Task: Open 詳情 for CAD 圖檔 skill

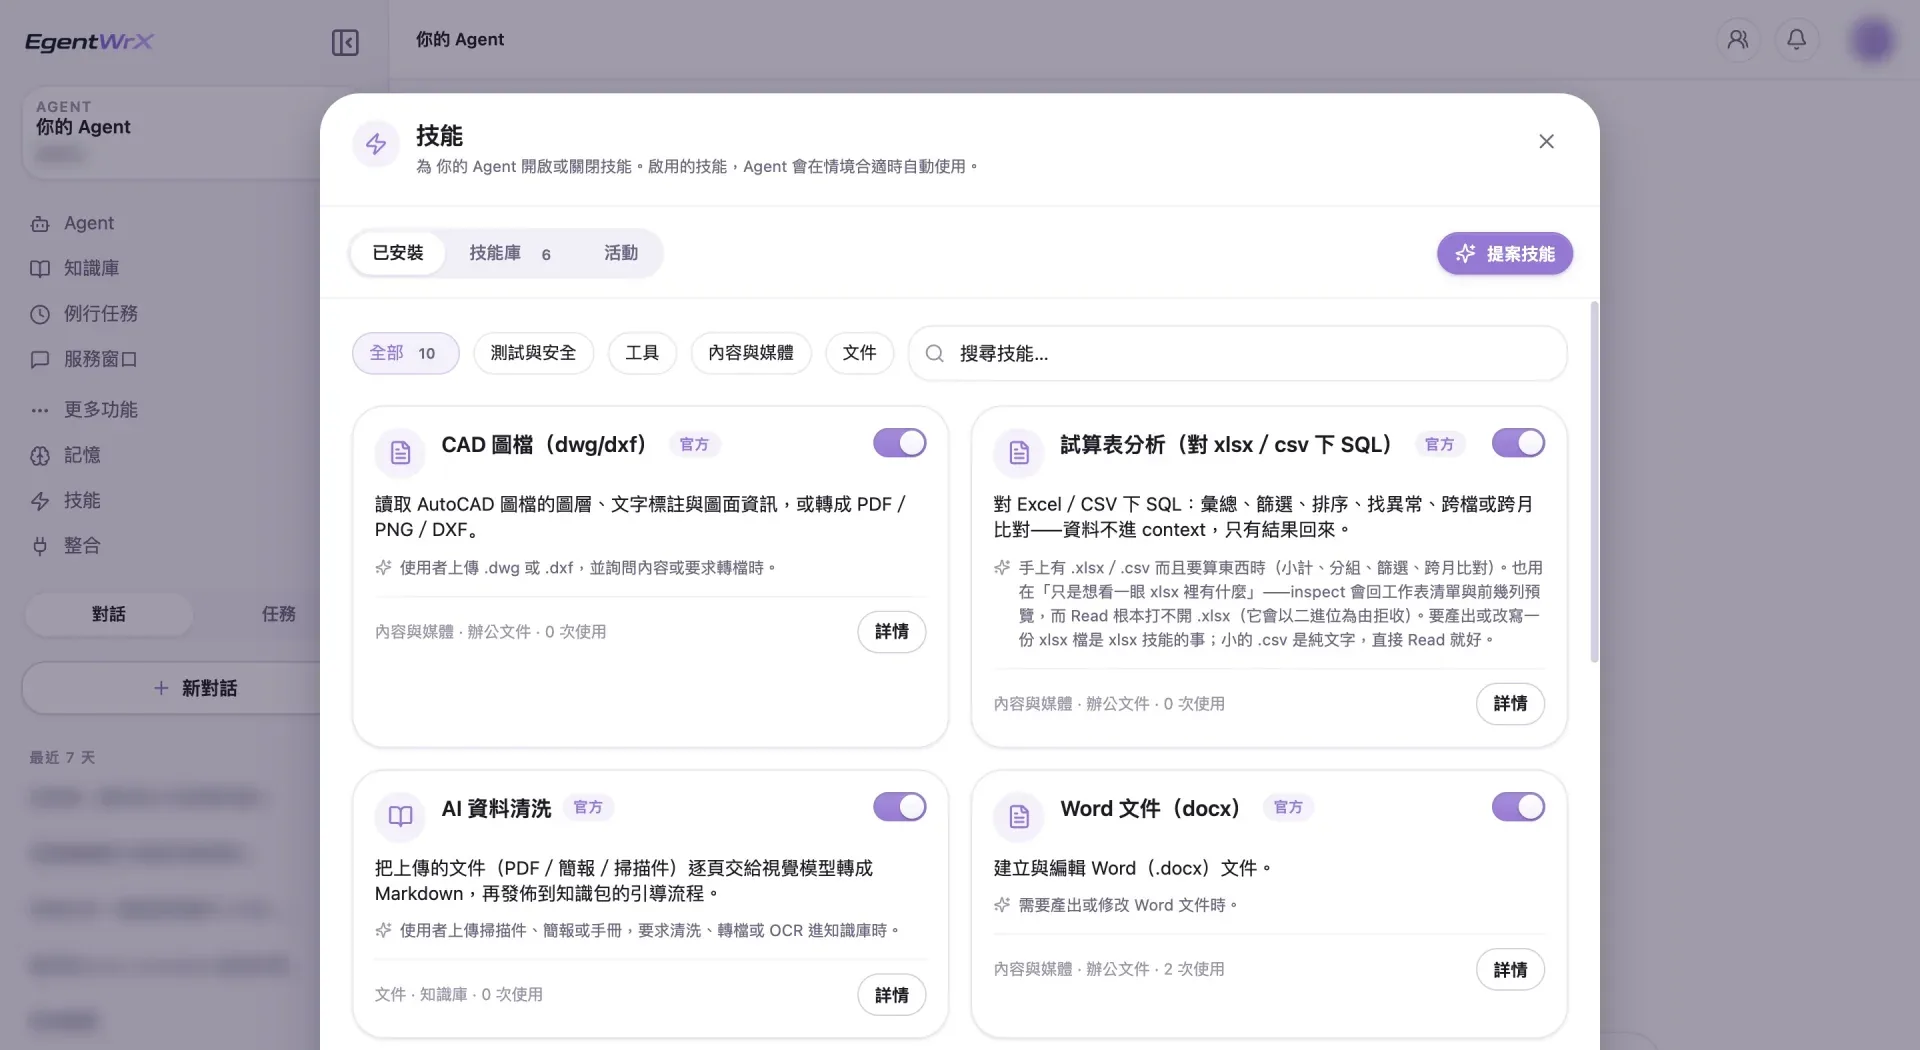Action: pyautogui.click(x=892, y=632)
